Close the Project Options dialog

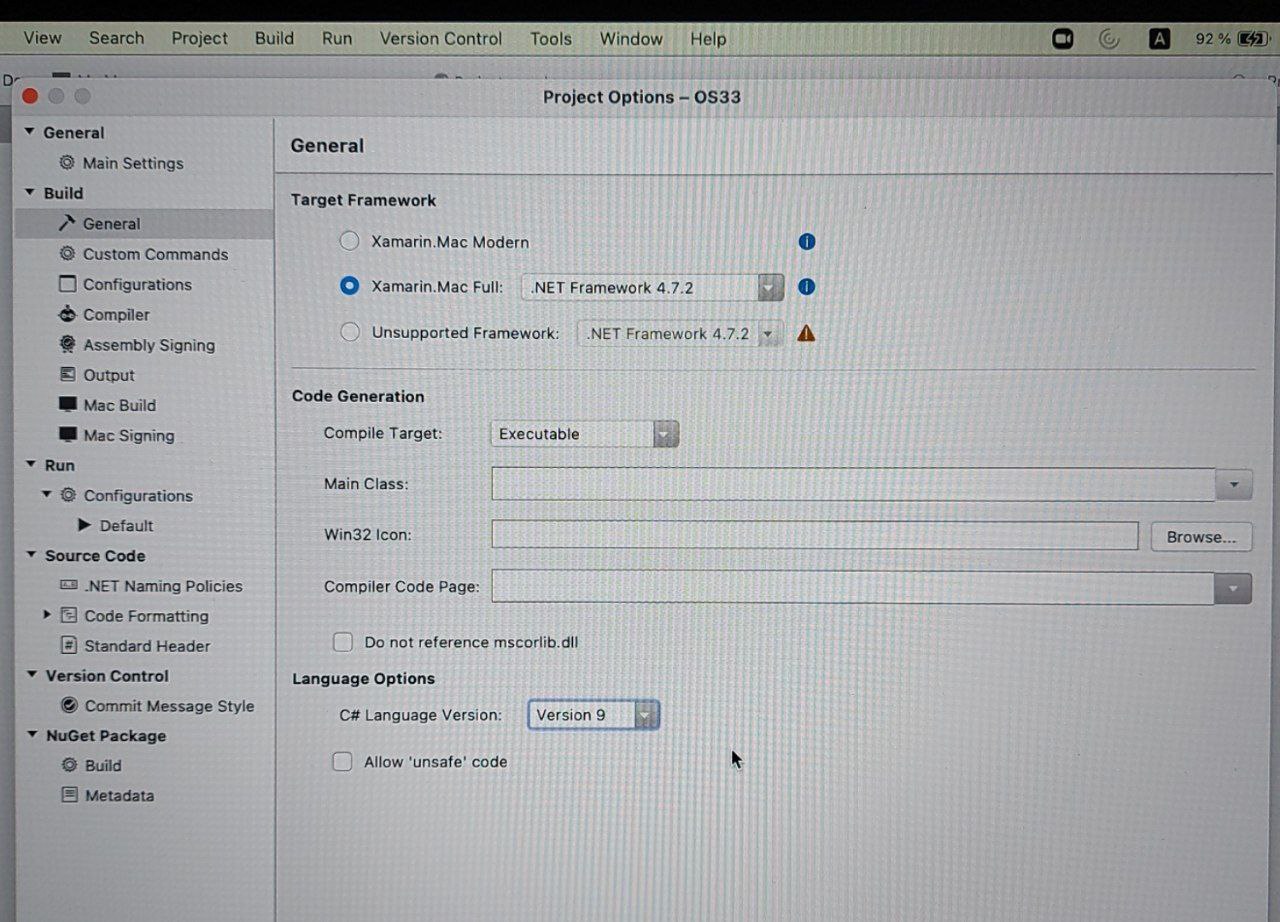pos(30,96)
